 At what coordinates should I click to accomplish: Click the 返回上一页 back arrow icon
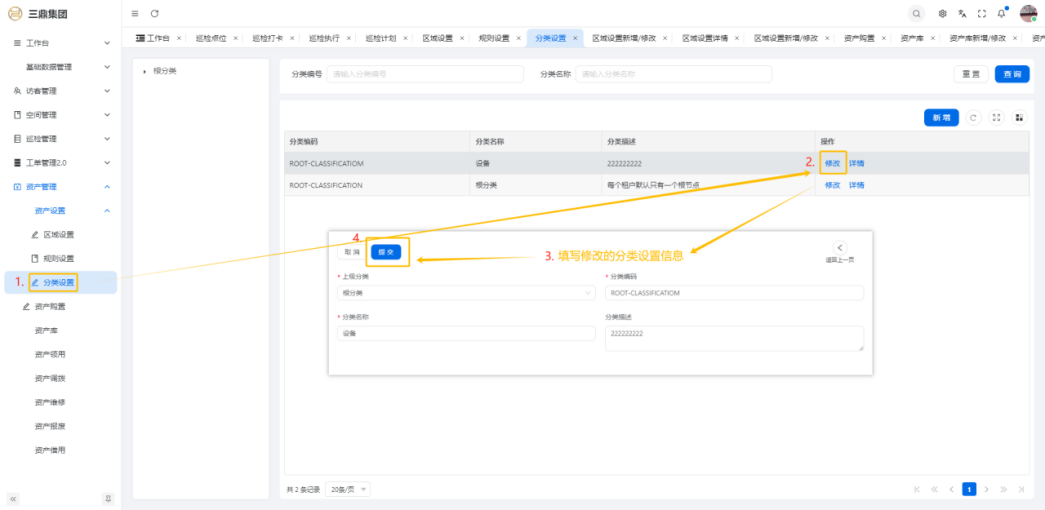pos(840,247)
